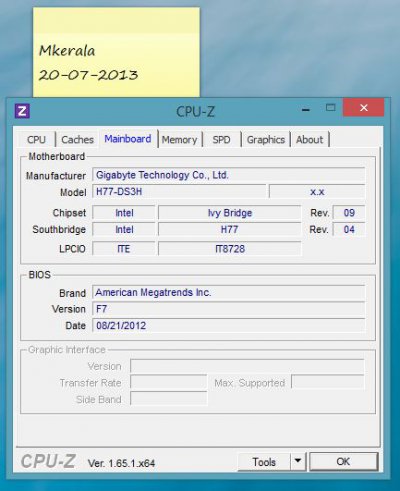400x491 pixels.
Task: Expand the Tools dropdown arrow
Action: [298, 462]
